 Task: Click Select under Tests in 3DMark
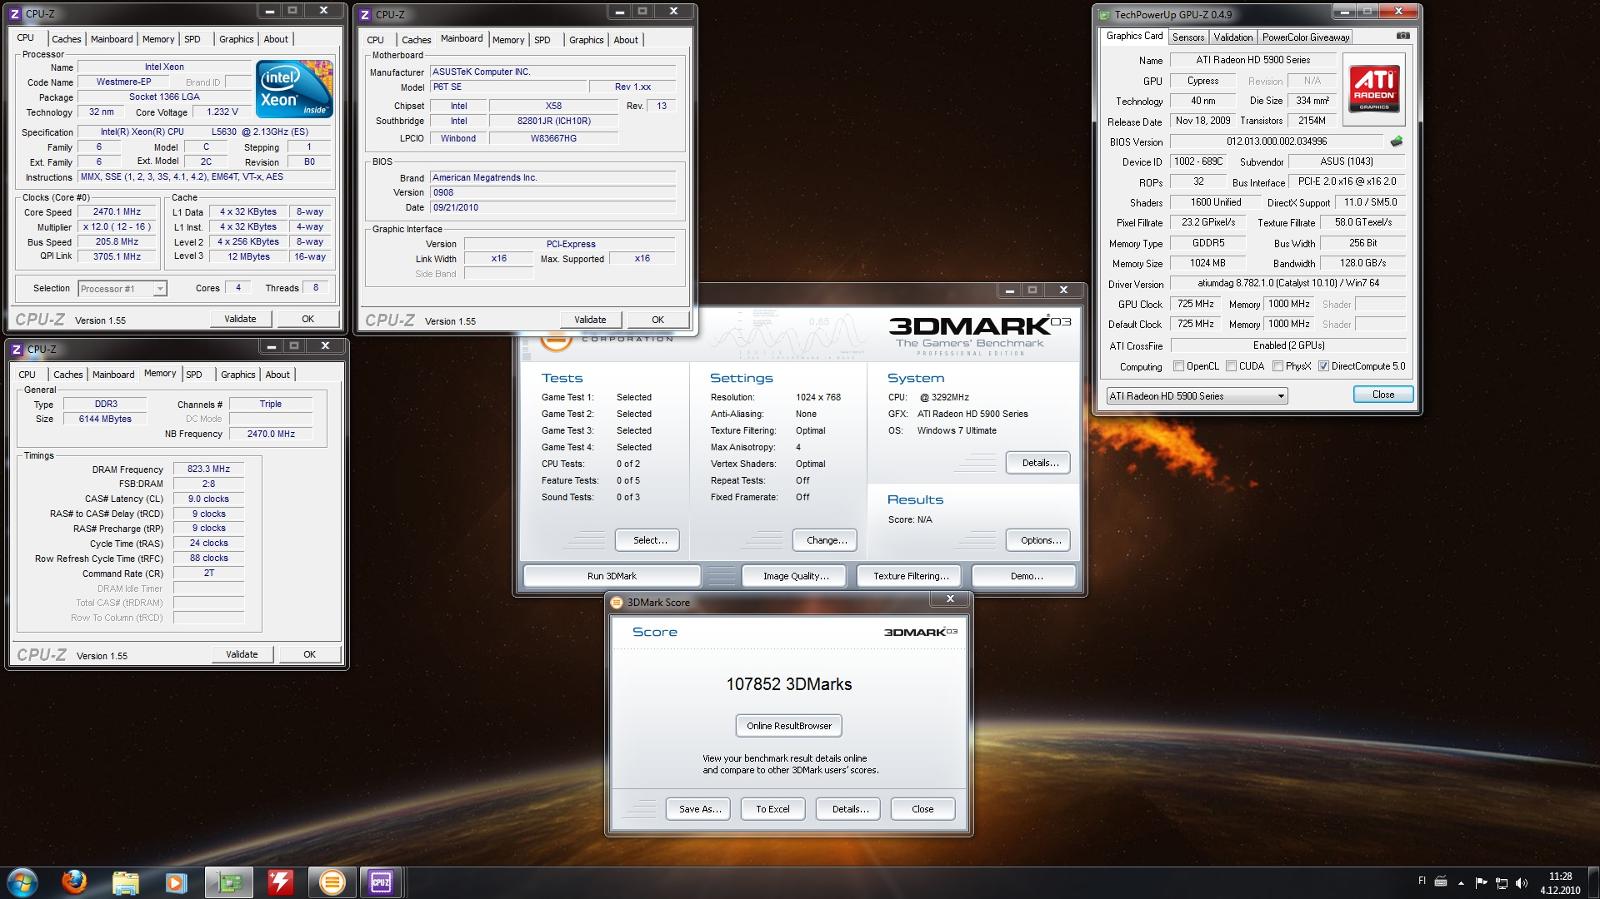tap(648, 540)
